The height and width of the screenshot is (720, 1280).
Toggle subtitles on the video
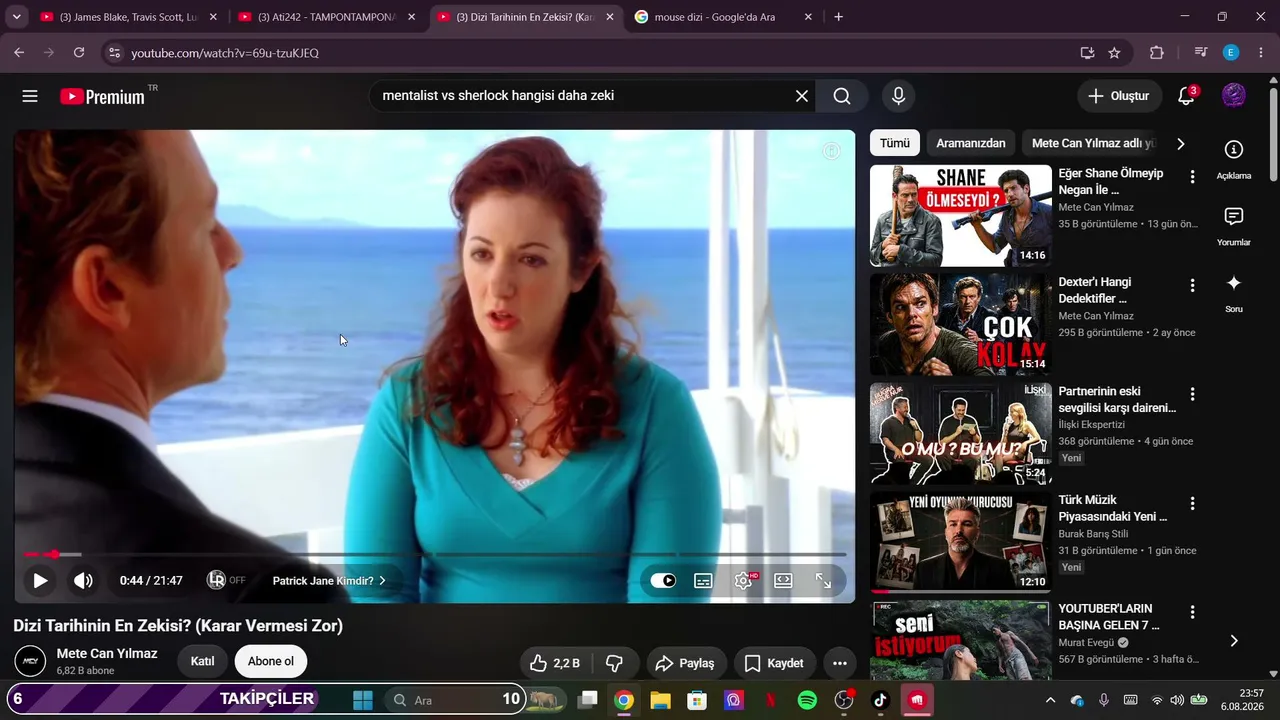pyautogui.click(x=703, y=580)
